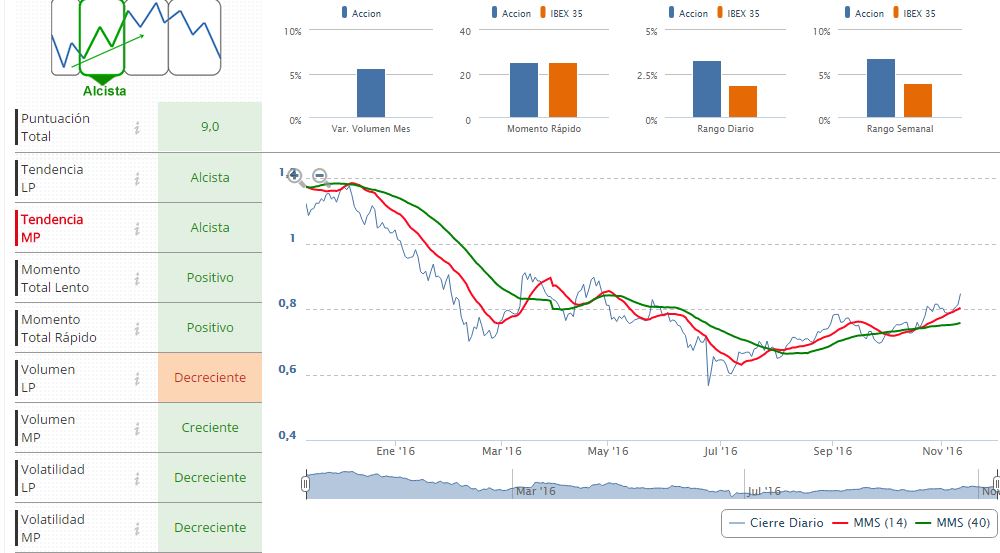The height and width of the screenshot is (553, 1000).
Task: Click the Tendencia MP row label
Action: point(52,228)
